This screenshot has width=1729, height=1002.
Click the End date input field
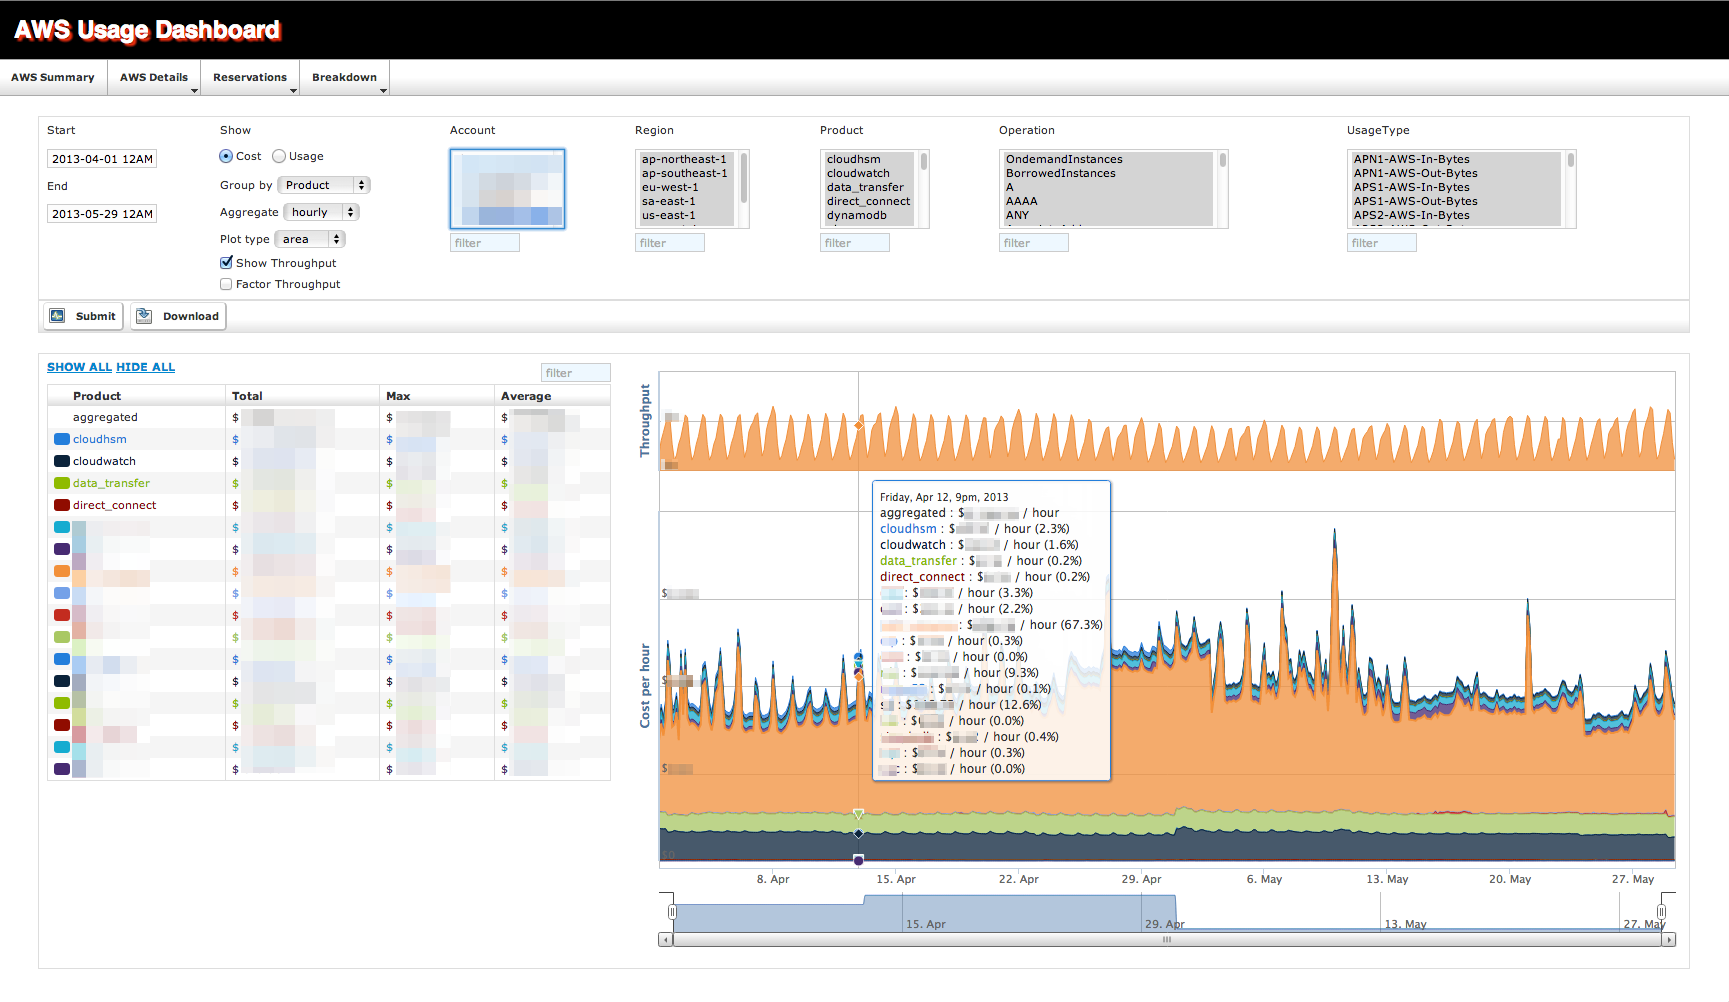point(102,214)
